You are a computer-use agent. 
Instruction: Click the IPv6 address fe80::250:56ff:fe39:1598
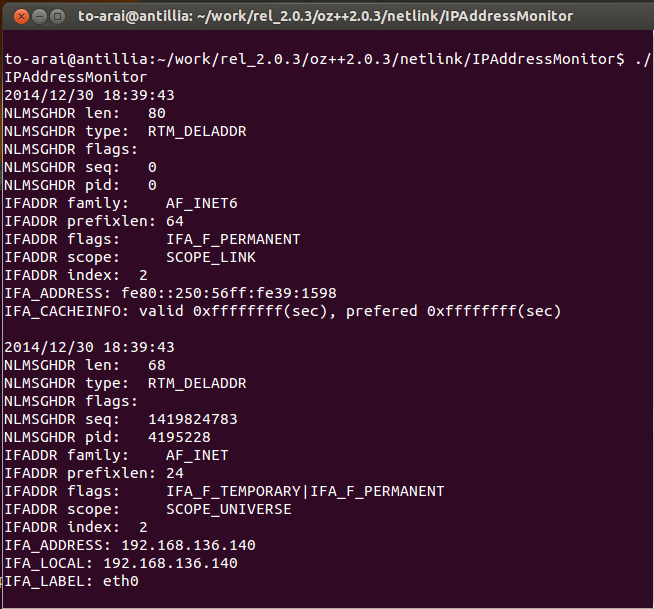pos(229,293)
